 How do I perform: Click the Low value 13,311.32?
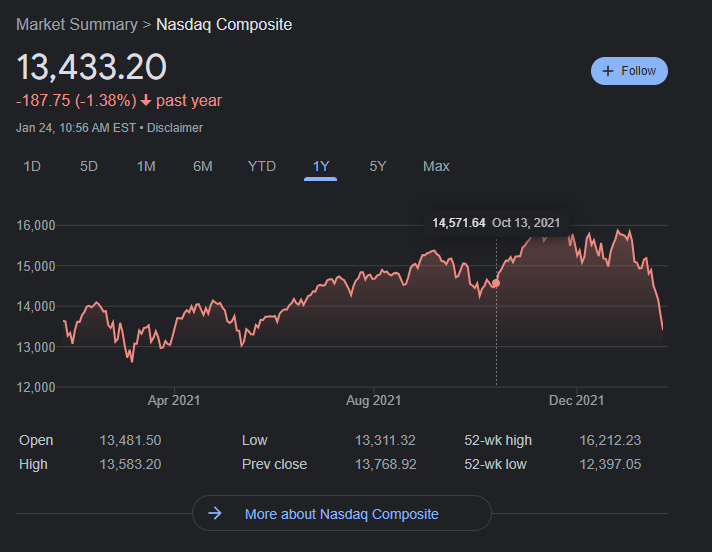point(385,440)
